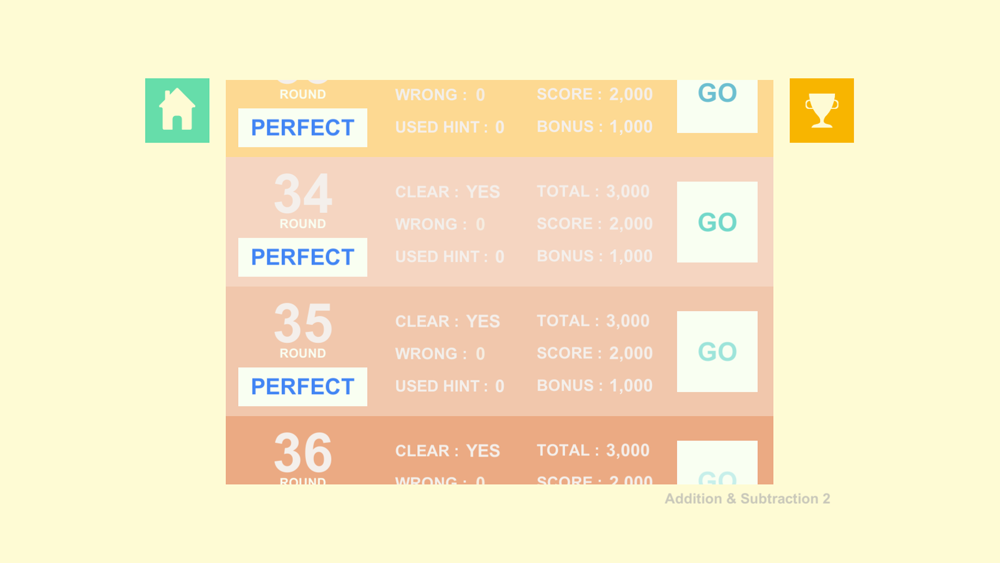This screenshot has height=563, width=1000.
Task: Select the PERFECT badge of round 35
Action: (302, 386)
